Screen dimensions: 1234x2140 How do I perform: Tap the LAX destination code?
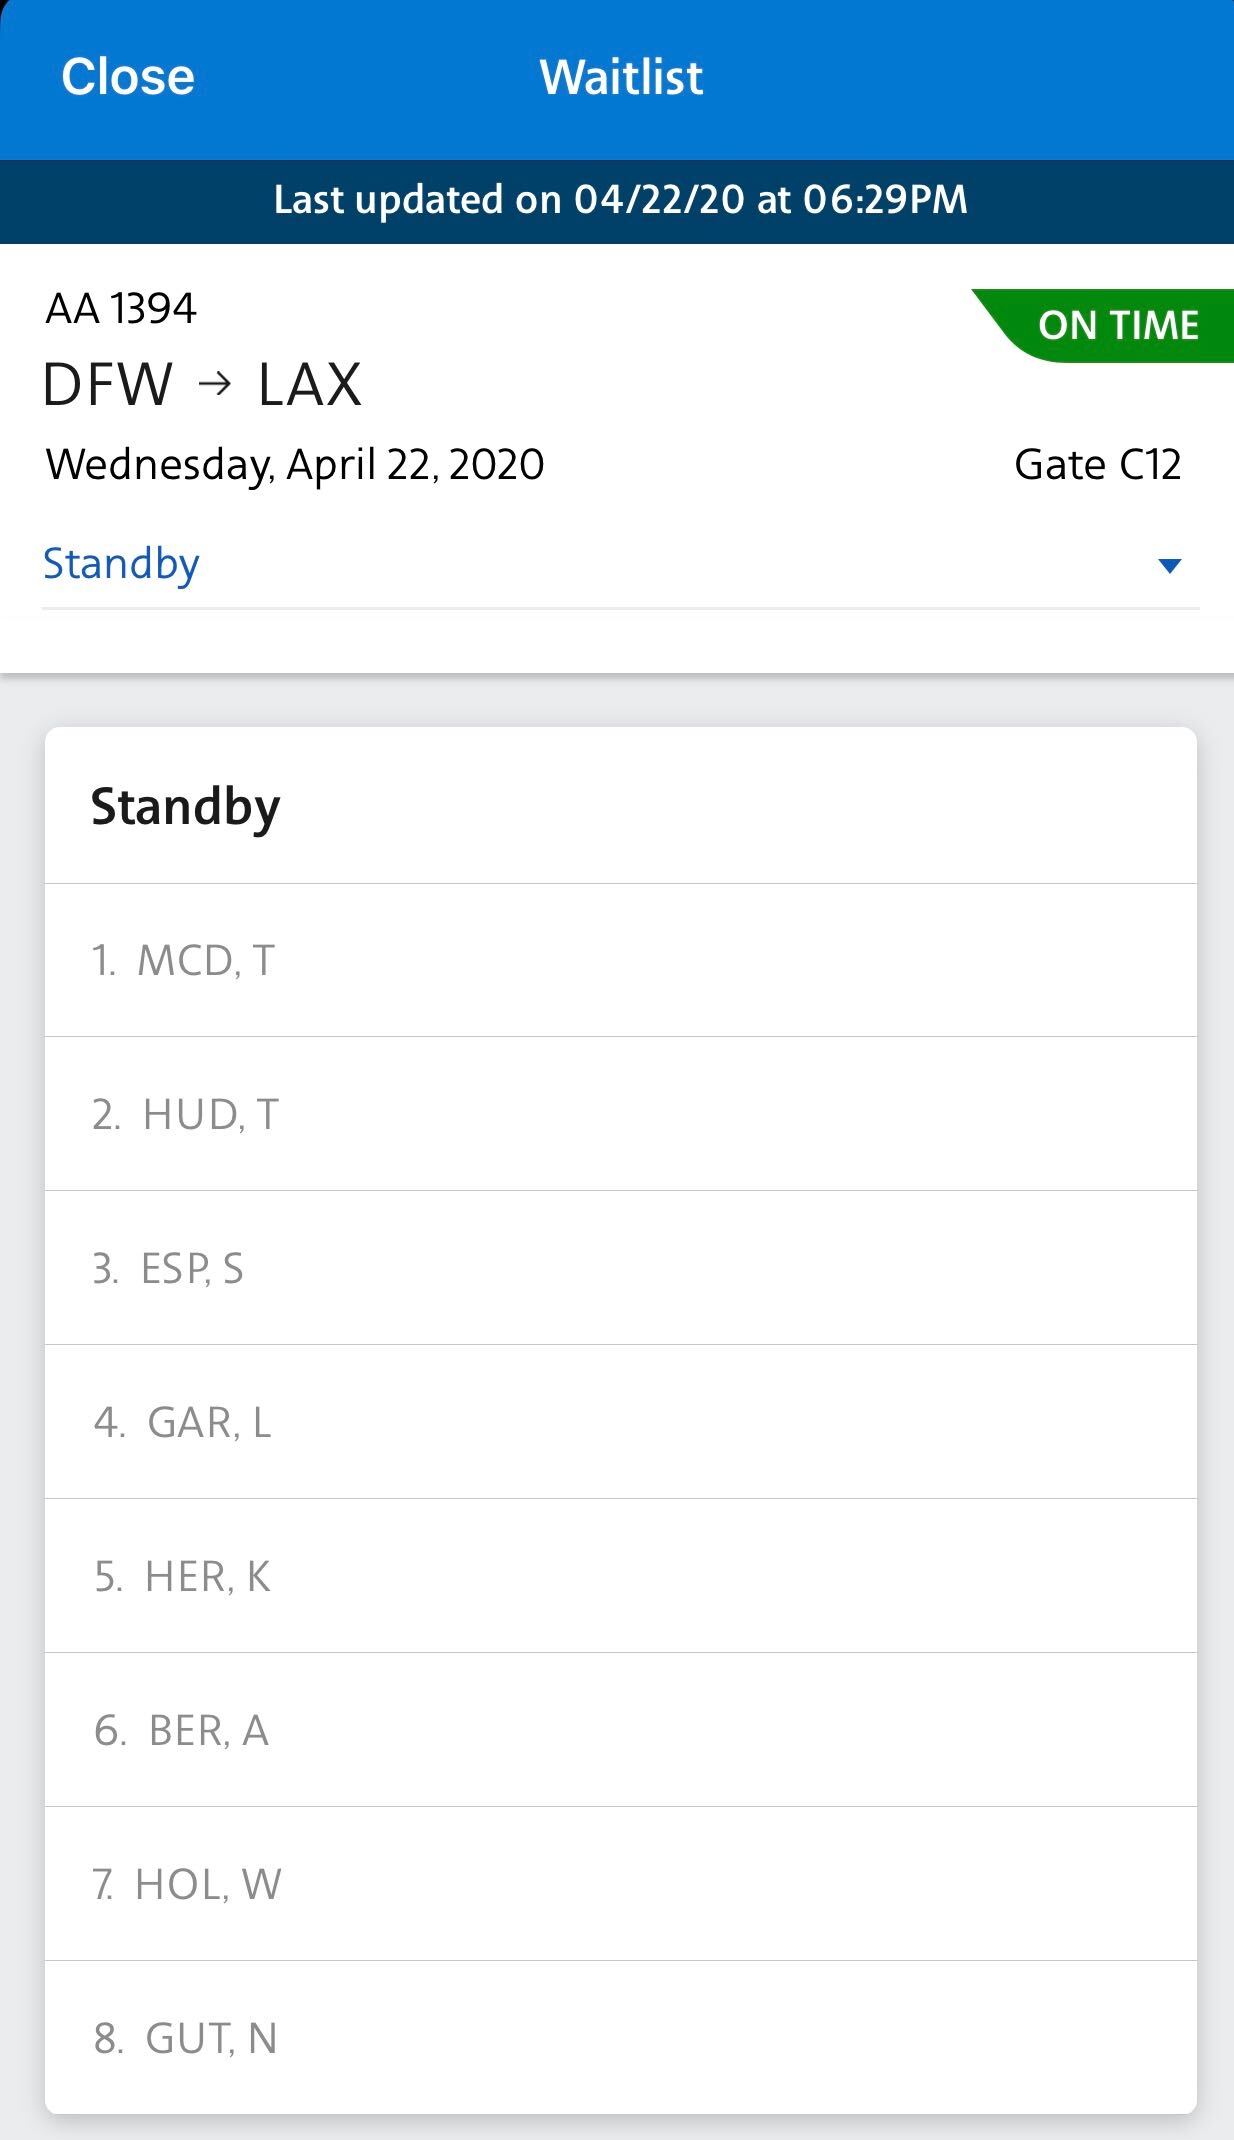tap(309, 384)
